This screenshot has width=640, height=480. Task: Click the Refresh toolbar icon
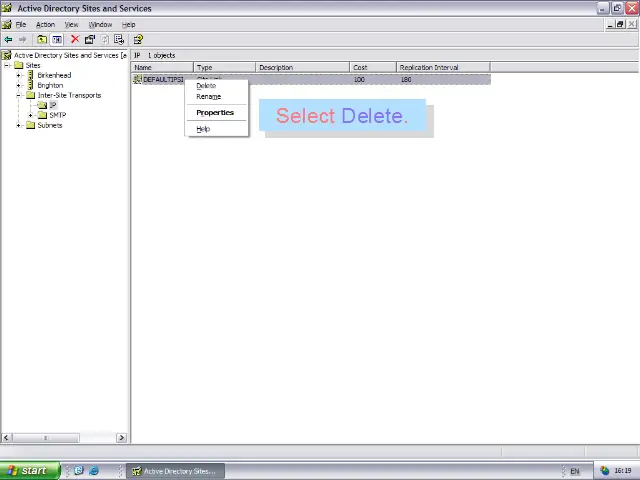(x=105, y=40)
